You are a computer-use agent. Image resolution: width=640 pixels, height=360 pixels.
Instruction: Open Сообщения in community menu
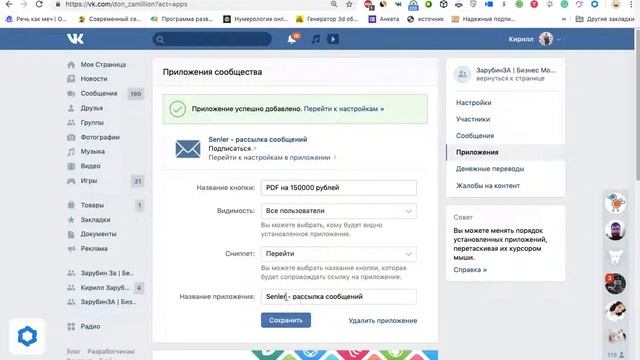click(x=475, y=136)
